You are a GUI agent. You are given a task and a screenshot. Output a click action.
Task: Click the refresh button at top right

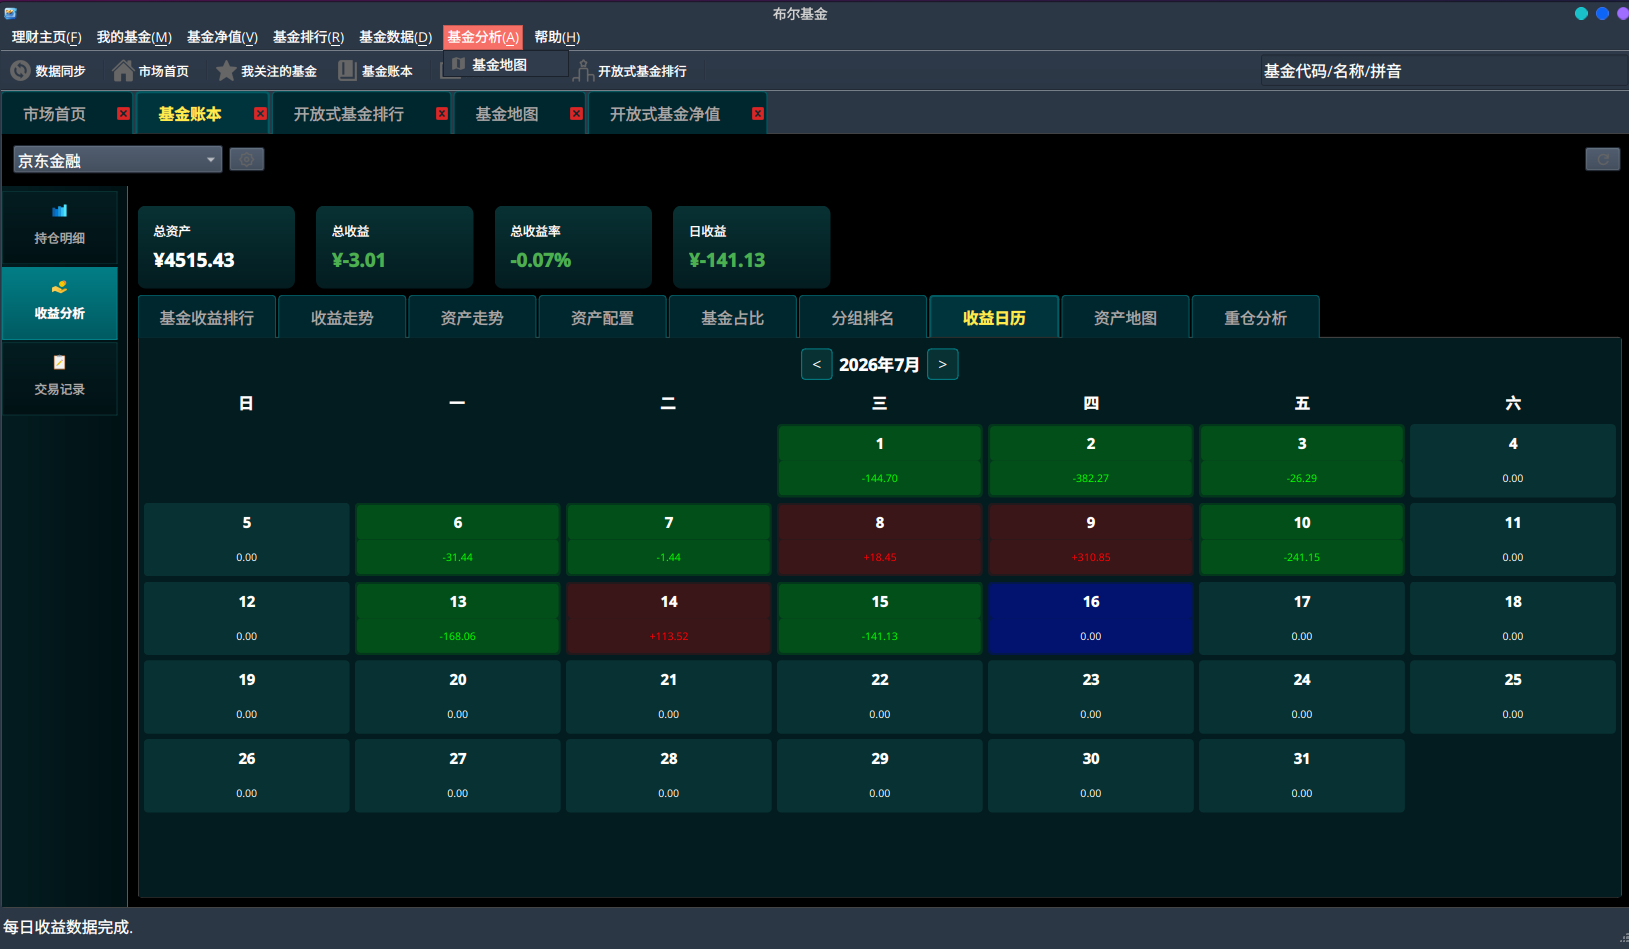pyautogui.click(x=1602, y=160)
